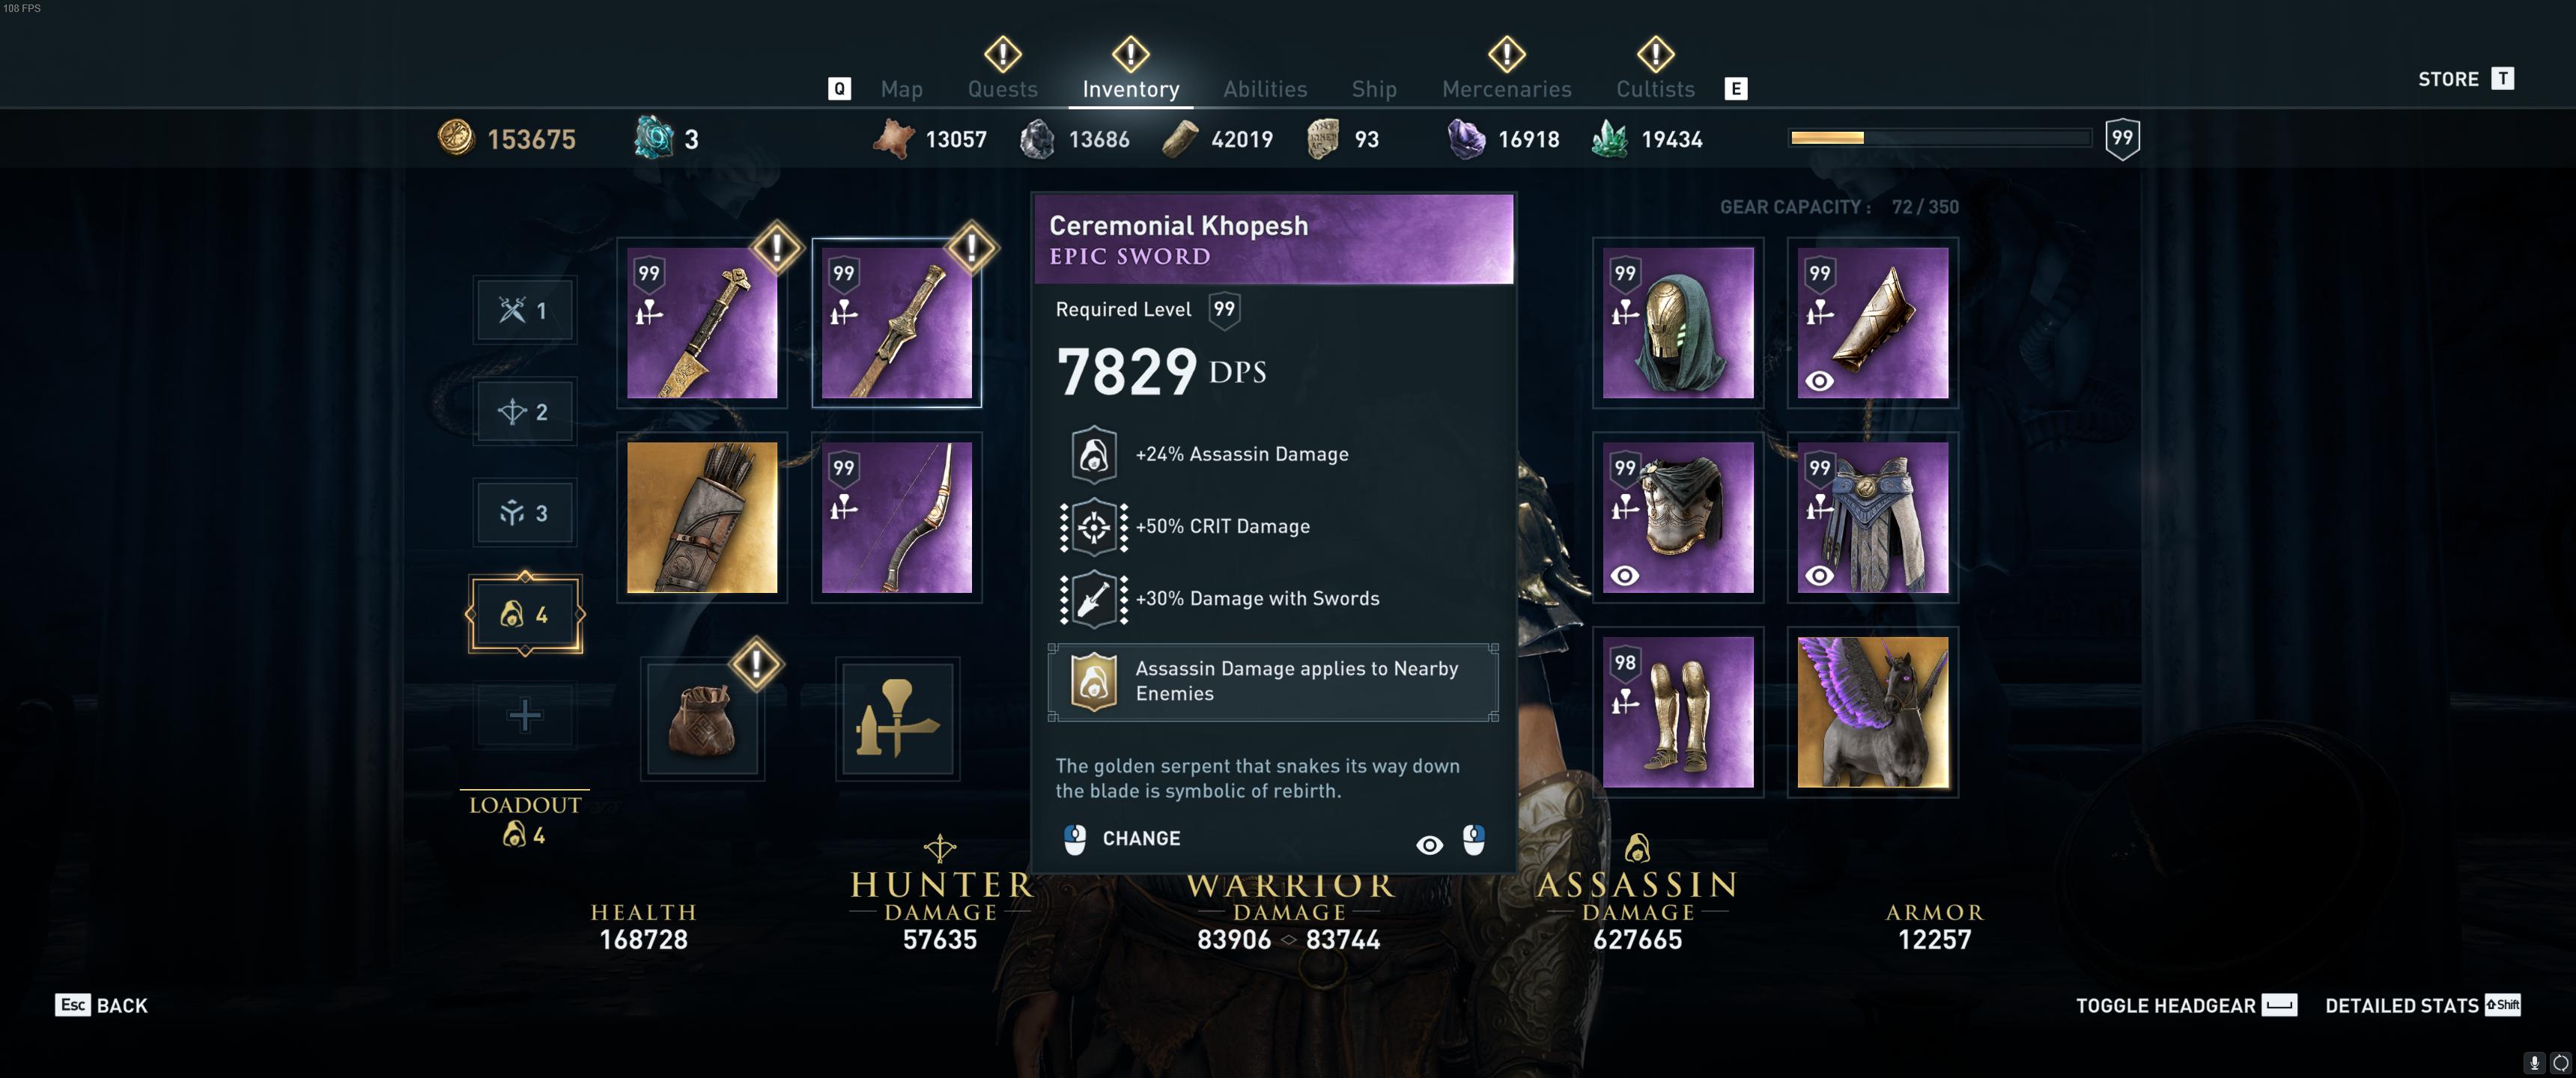
Task: Toggle eye icon in Khopesh tooltip
Action: tap(1429, 845)
